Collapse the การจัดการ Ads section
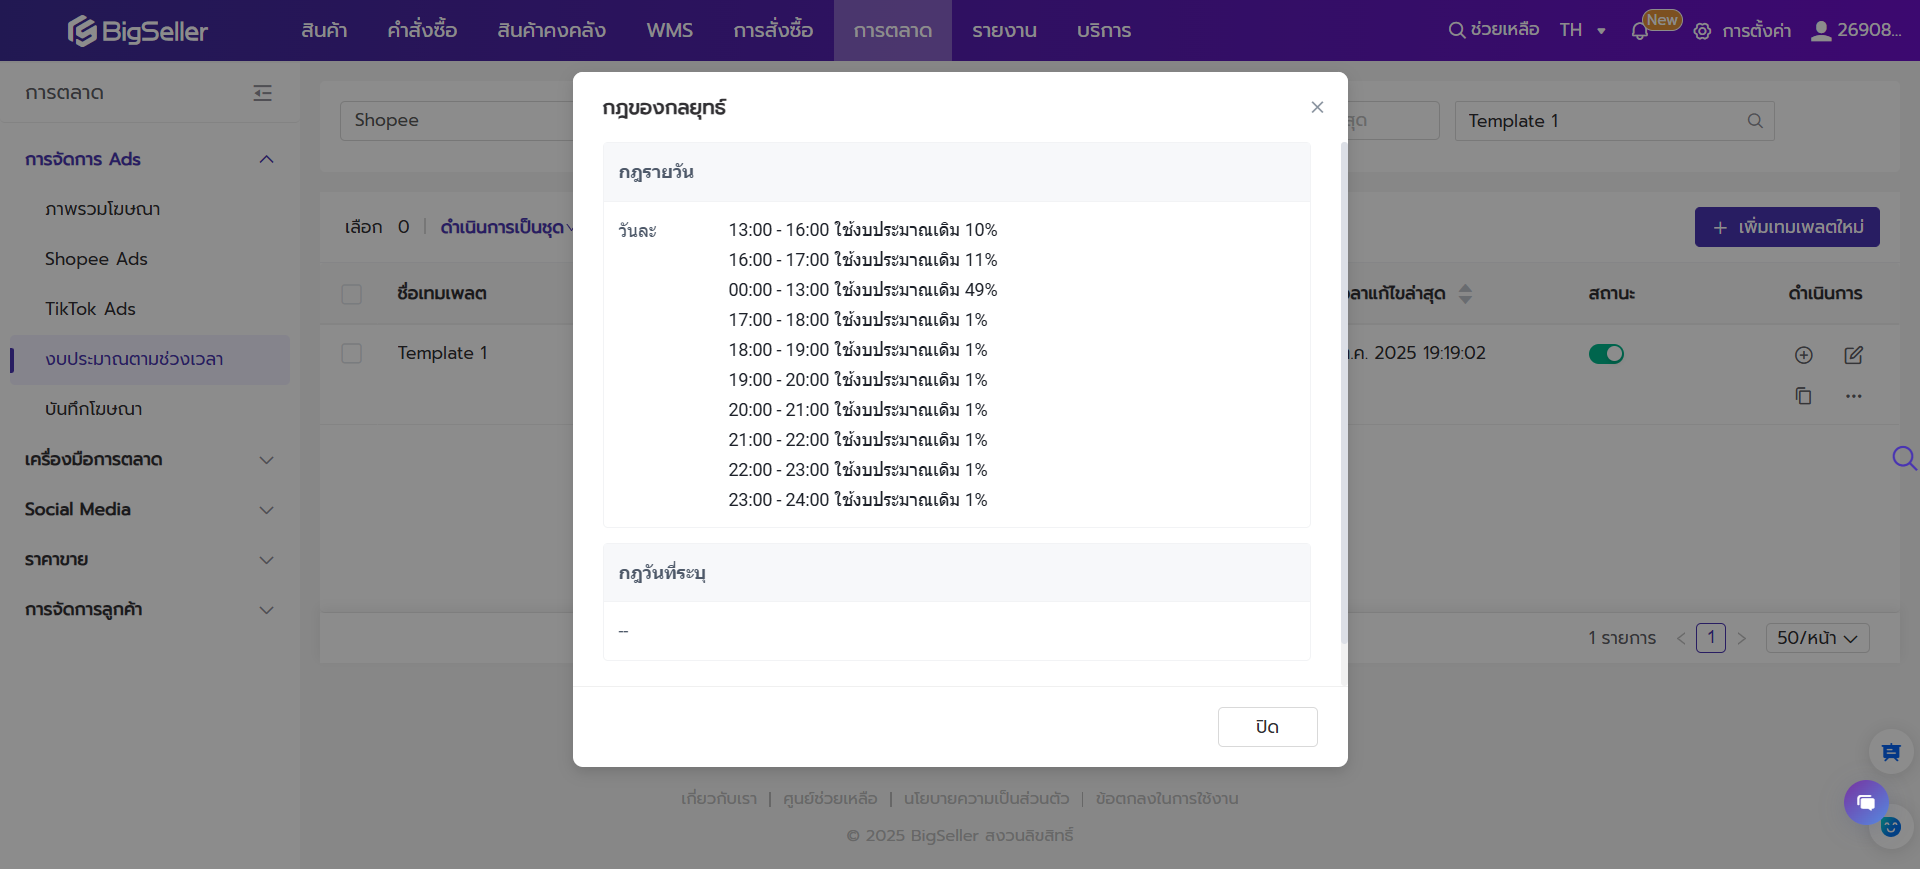The image size is (1920, 869). click(266, 160)
